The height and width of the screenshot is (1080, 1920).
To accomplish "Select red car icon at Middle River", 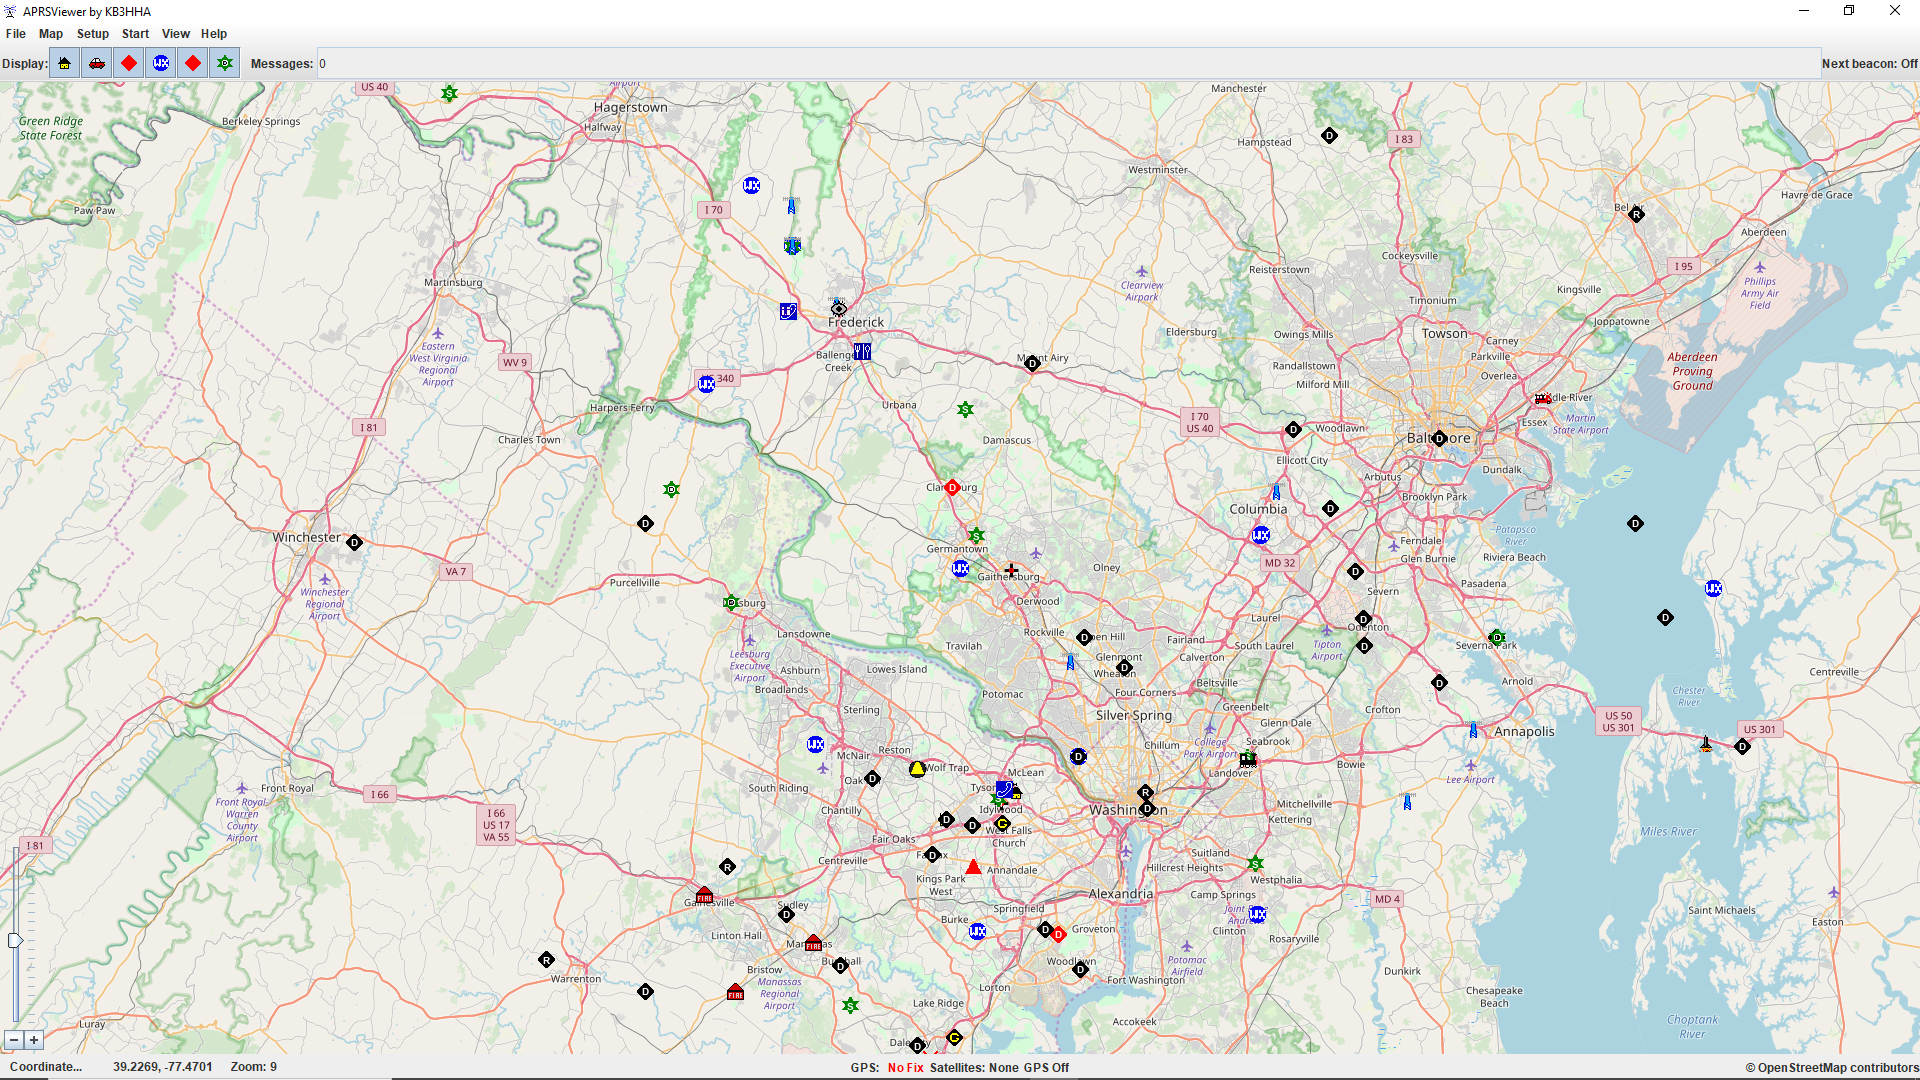I will coord(1543,398).
